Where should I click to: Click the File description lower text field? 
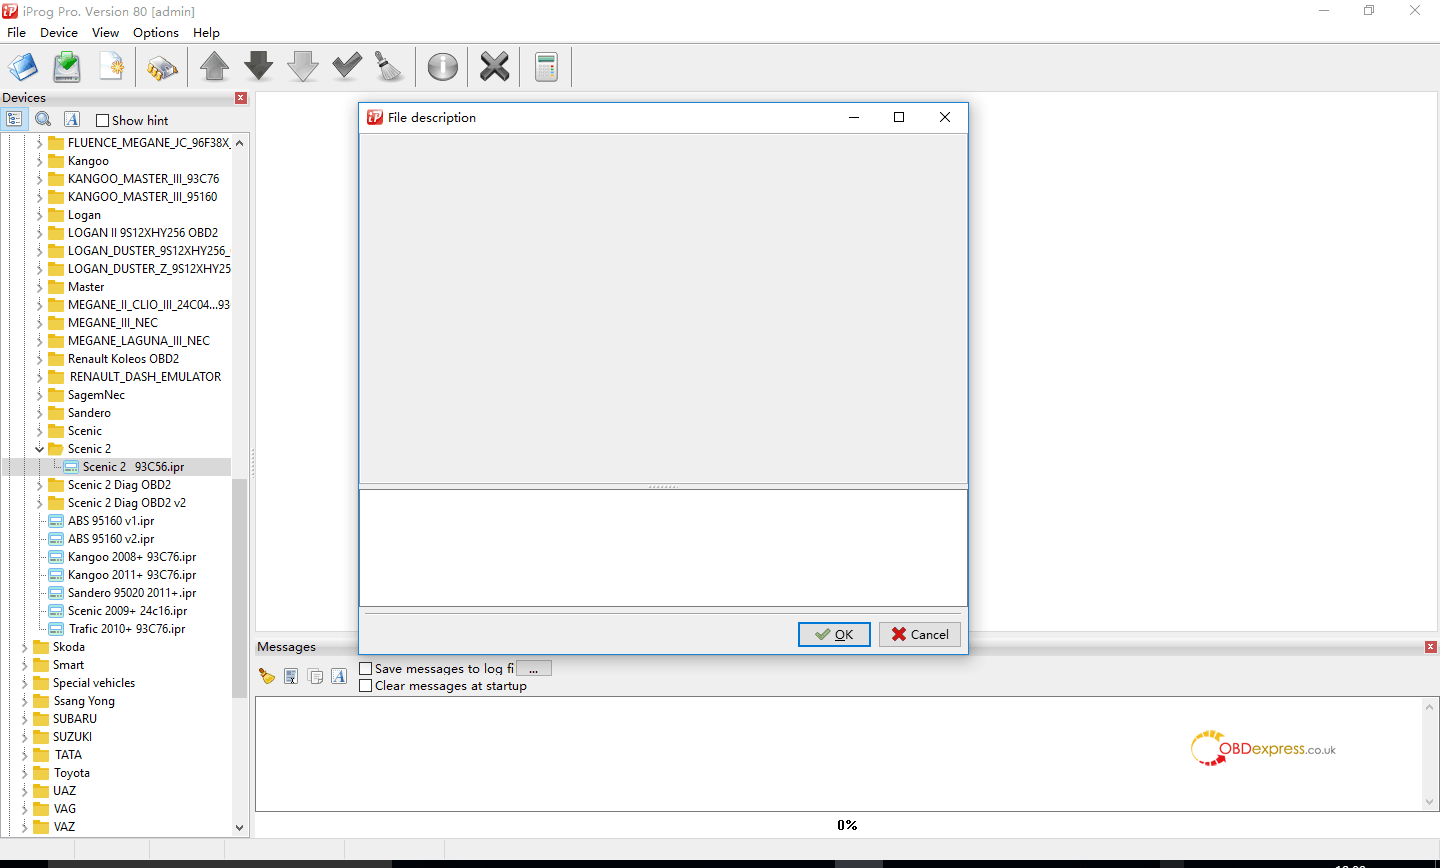point(663,548)
